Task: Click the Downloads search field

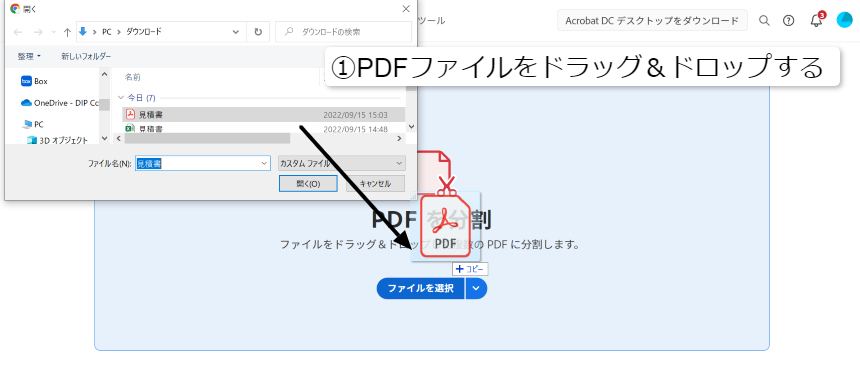Action: point(343,32)
